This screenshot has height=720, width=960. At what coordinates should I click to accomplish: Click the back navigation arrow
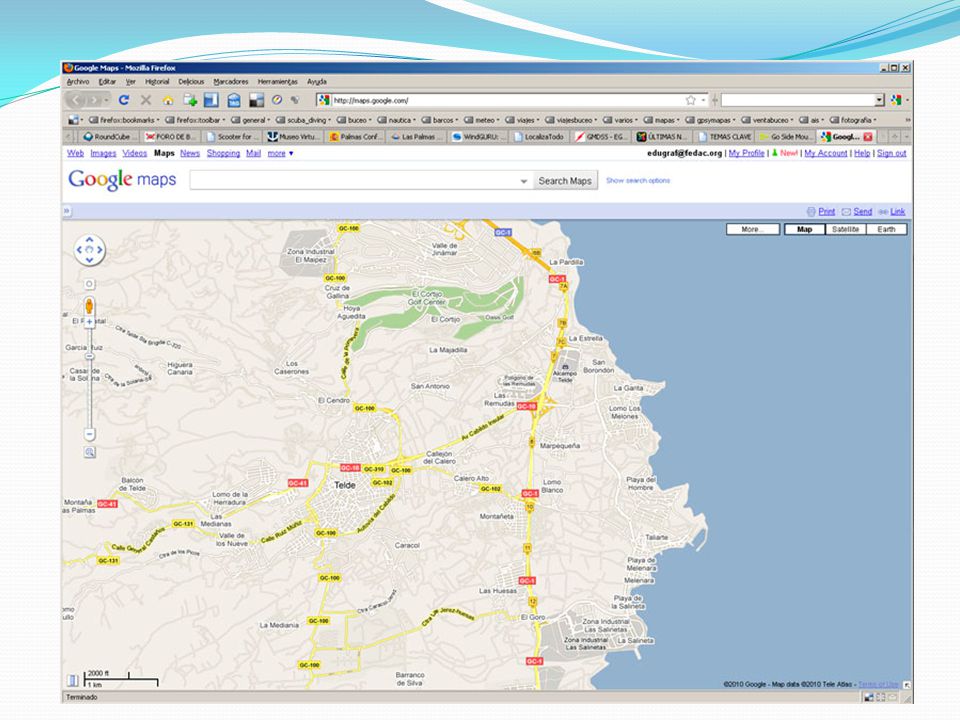pos(76,100)
